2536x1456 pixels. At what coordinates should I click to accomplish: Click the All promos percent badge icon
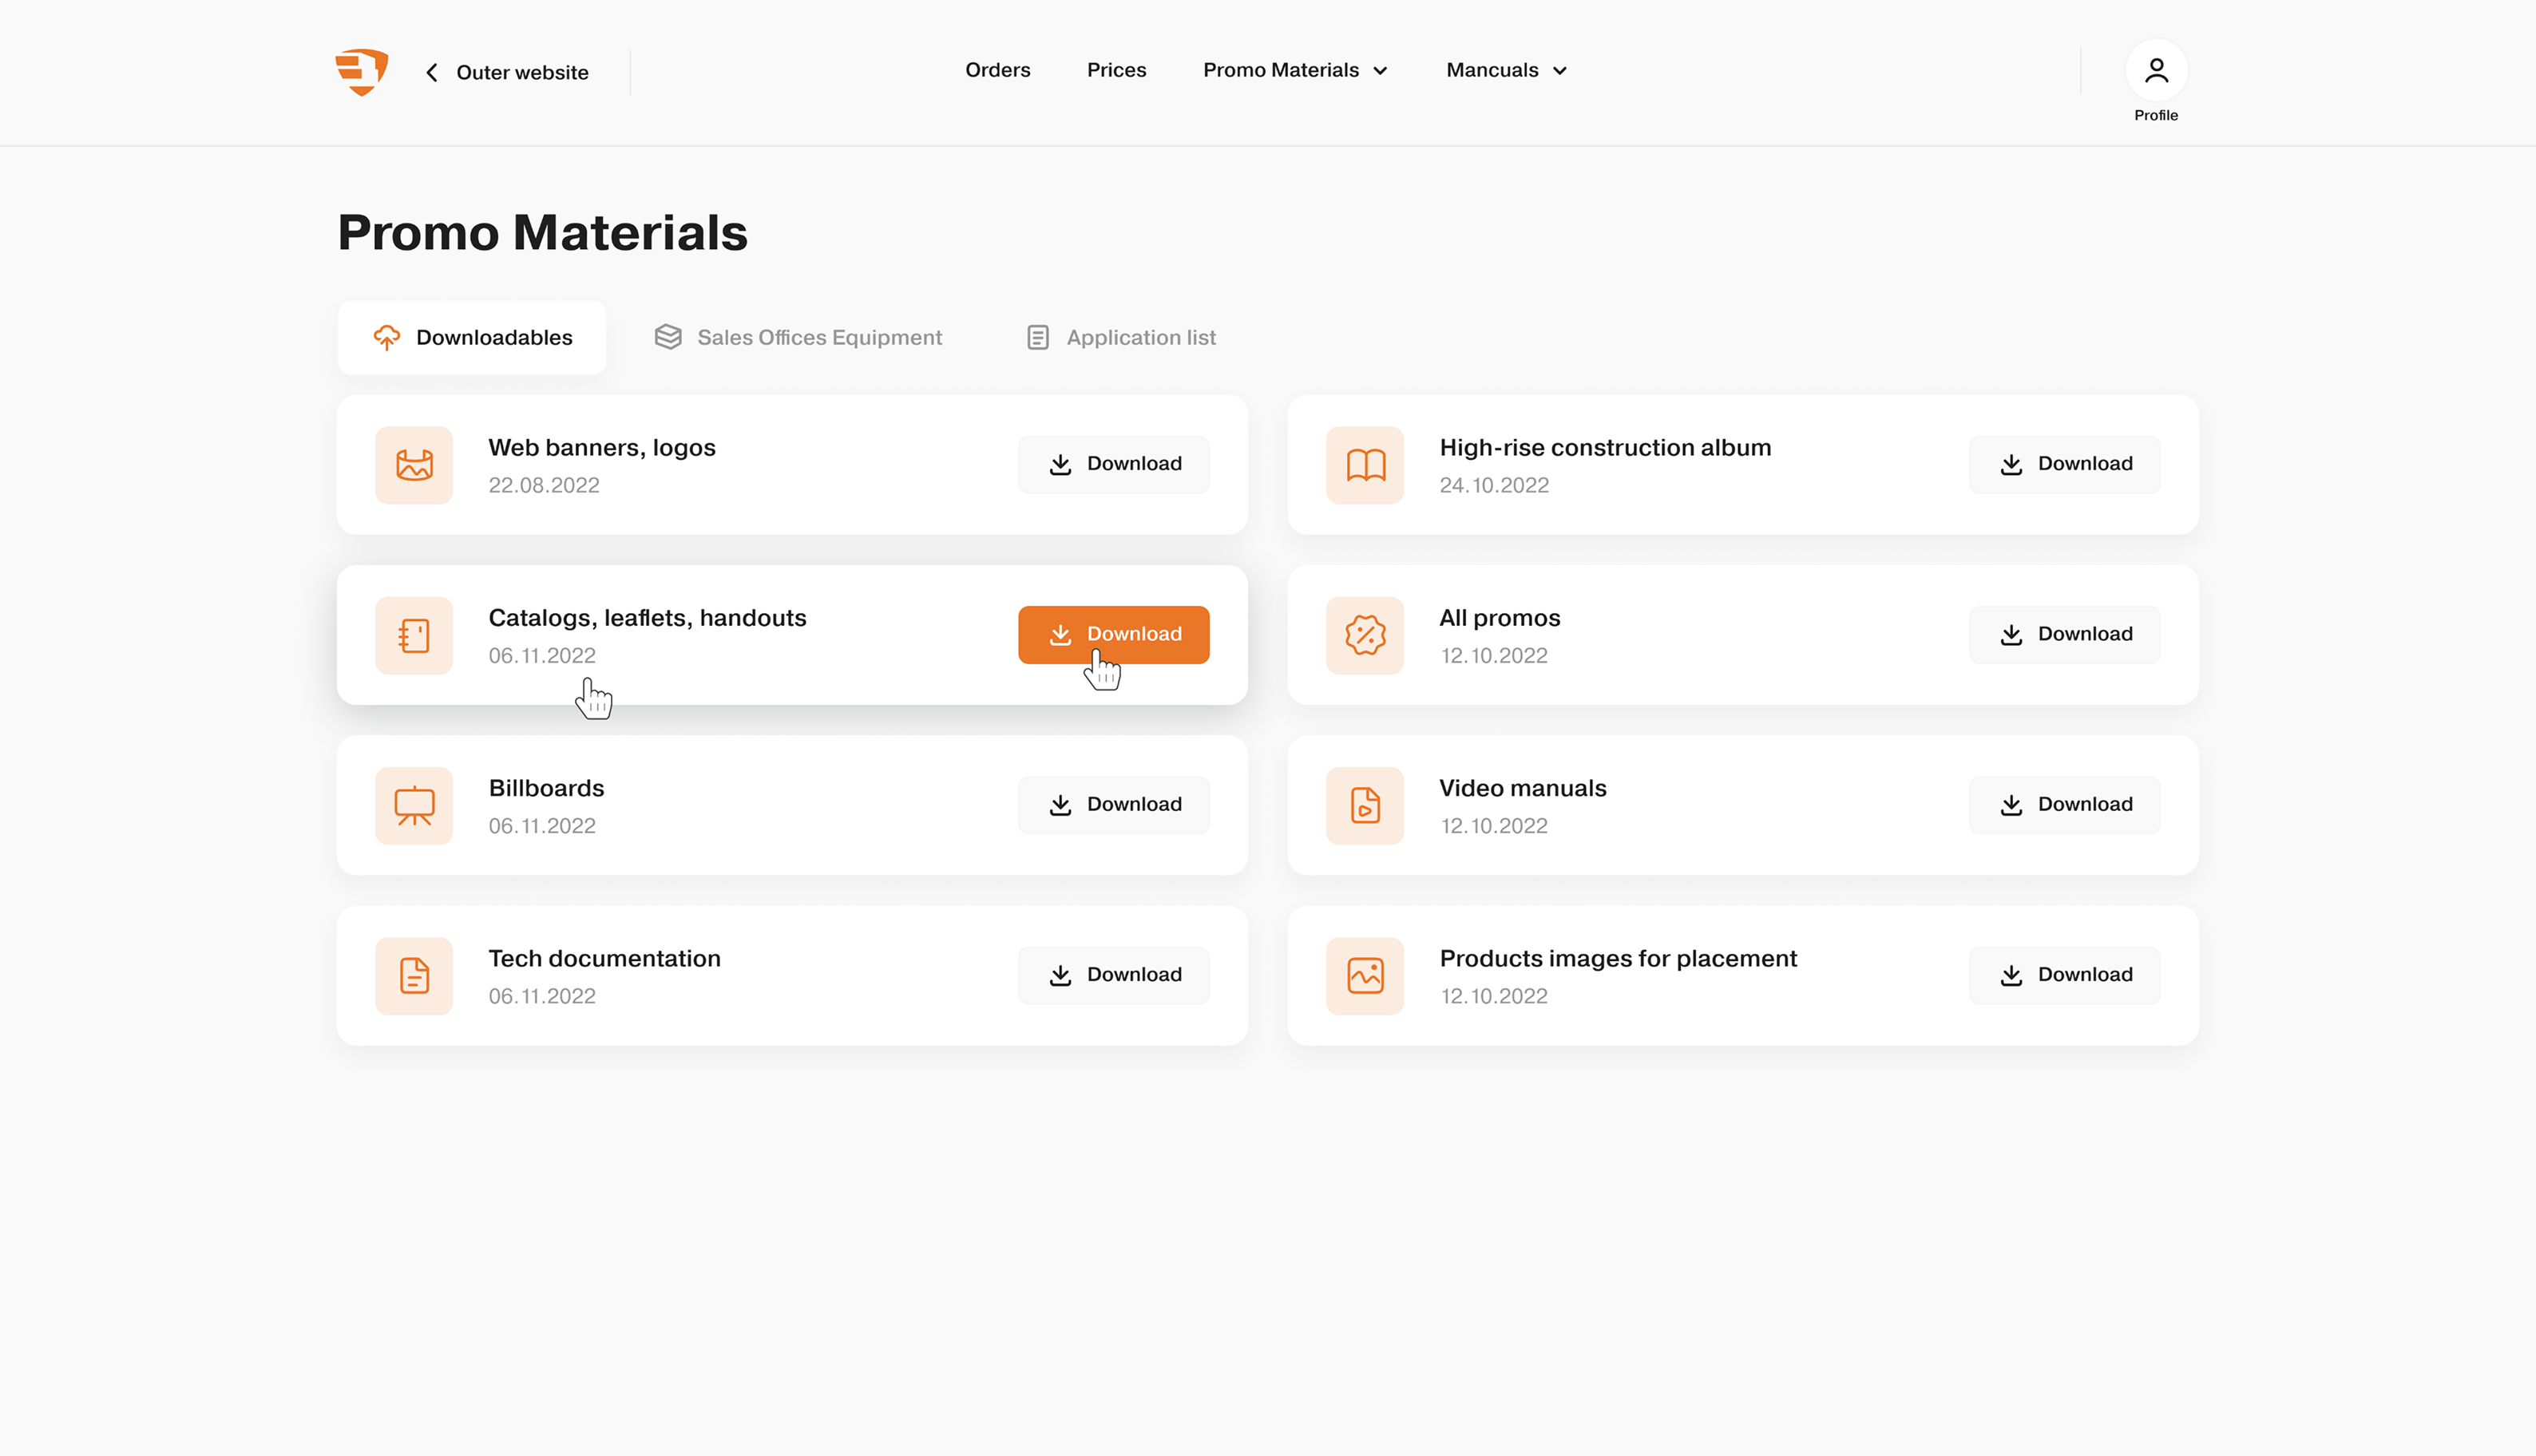pos(1365,635)
